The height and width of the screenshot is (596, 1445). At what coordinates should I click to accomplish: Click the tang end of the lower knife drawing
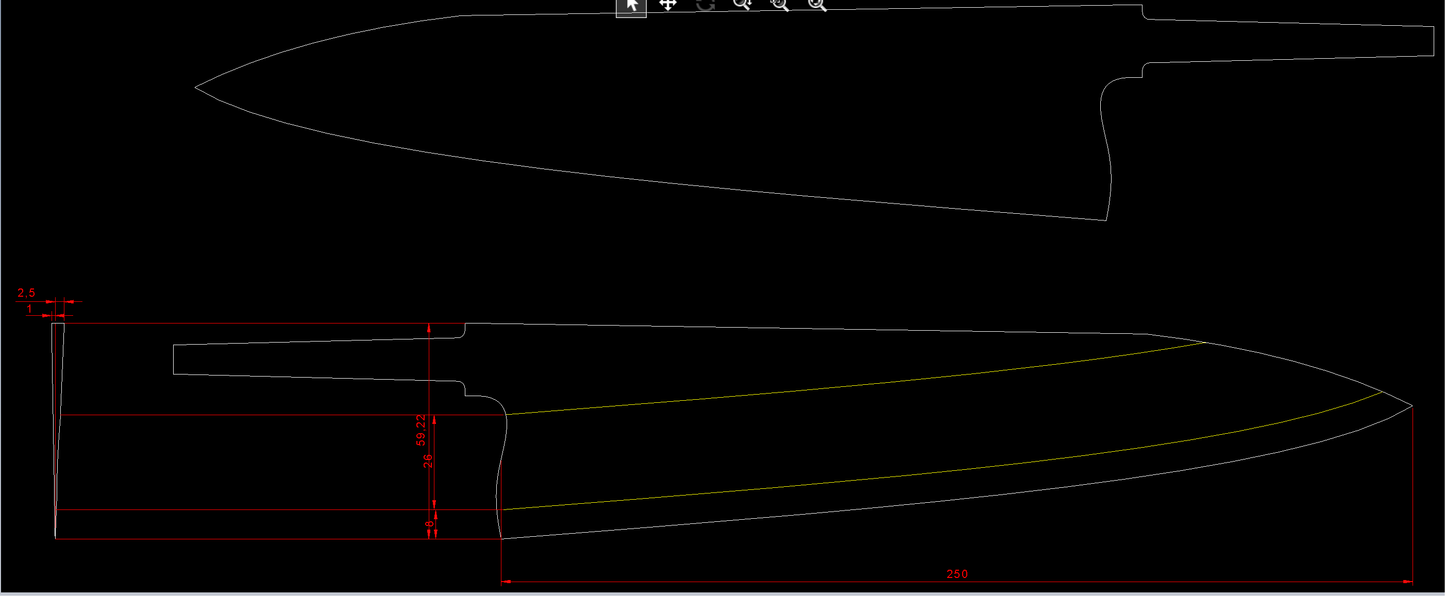point(175,359)
